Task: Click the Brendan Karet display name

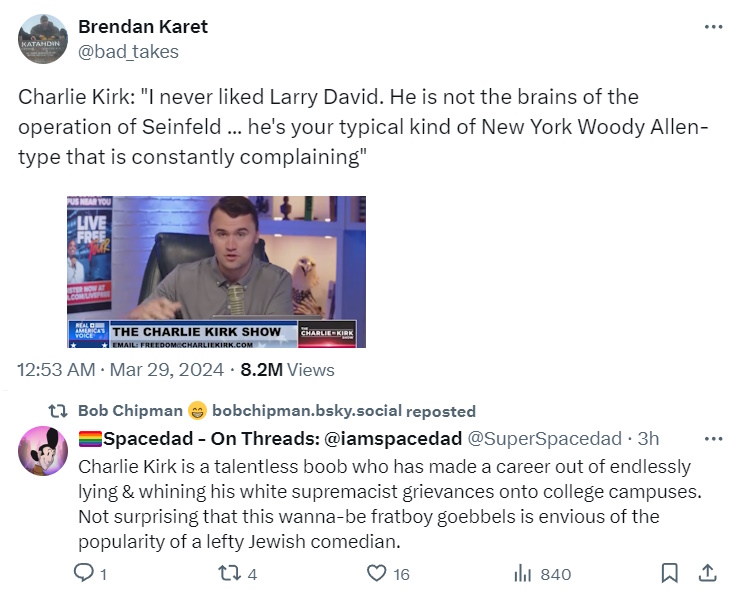Action: [x=143, y=27]
